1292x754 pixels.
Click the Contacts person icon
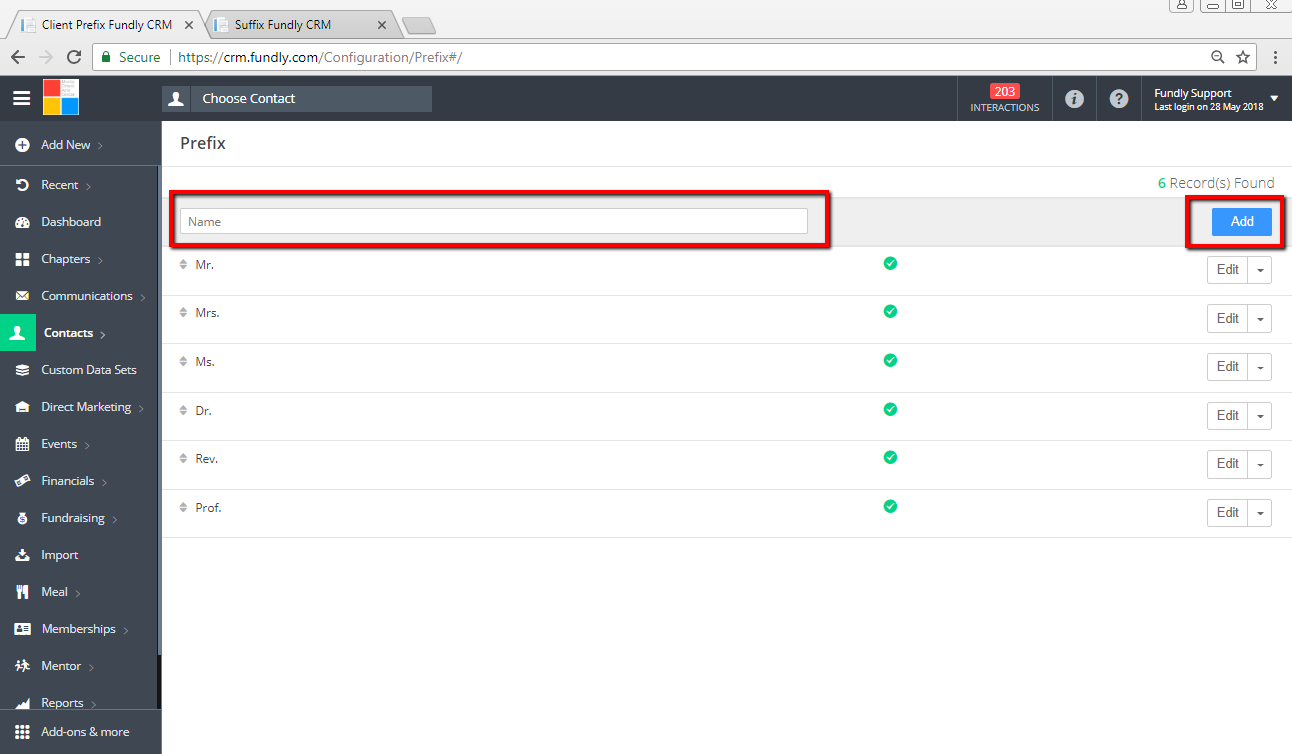coord(17,333)
